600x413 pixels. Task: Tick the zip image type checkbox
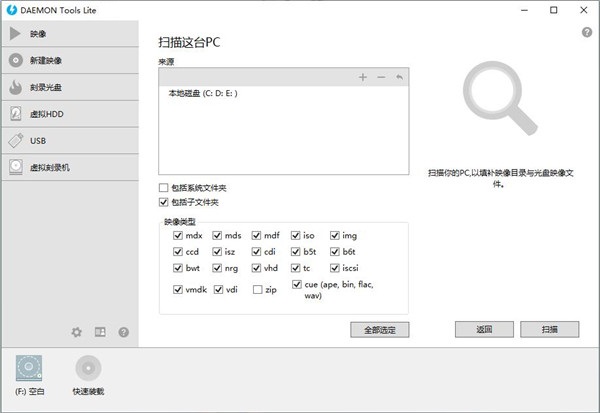[x=258, y=290]
